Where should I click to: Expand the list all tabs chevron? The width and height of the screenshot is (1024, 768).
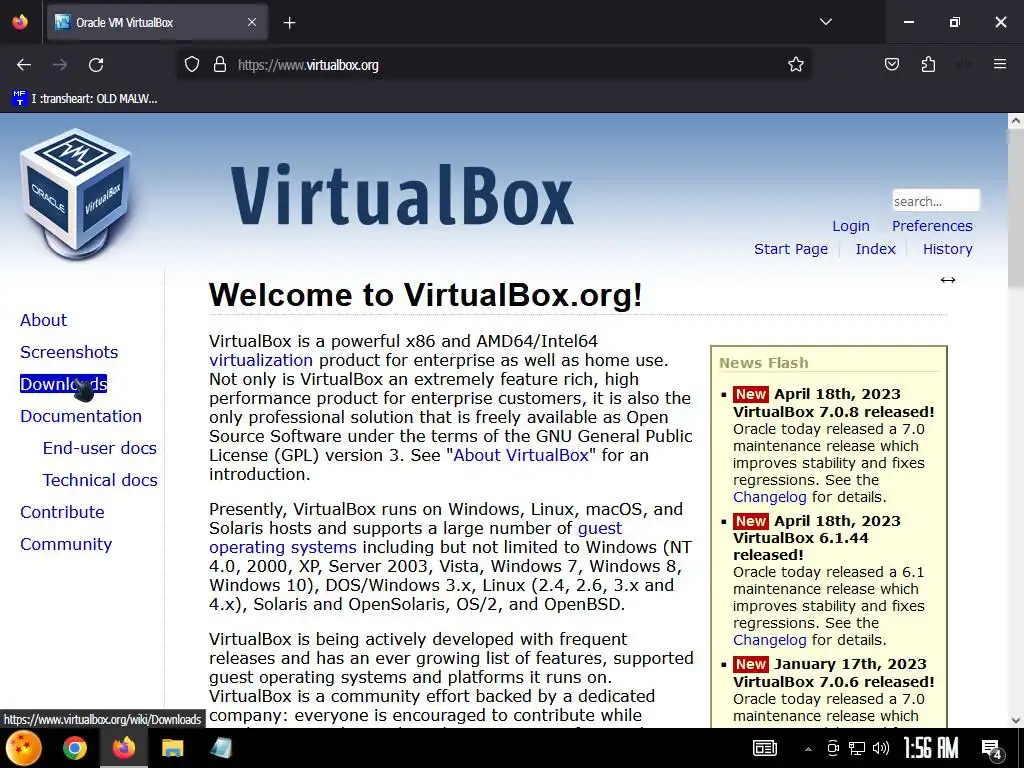point(825,22)
